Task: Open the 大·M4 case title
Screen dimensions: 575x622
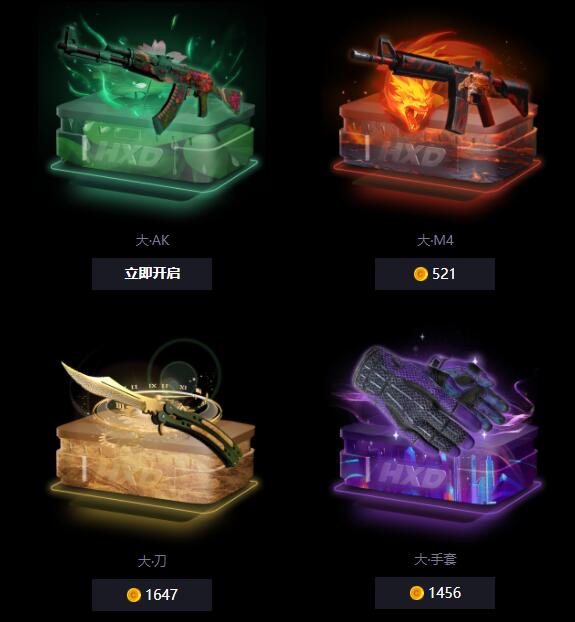Action: pos(435,240)
